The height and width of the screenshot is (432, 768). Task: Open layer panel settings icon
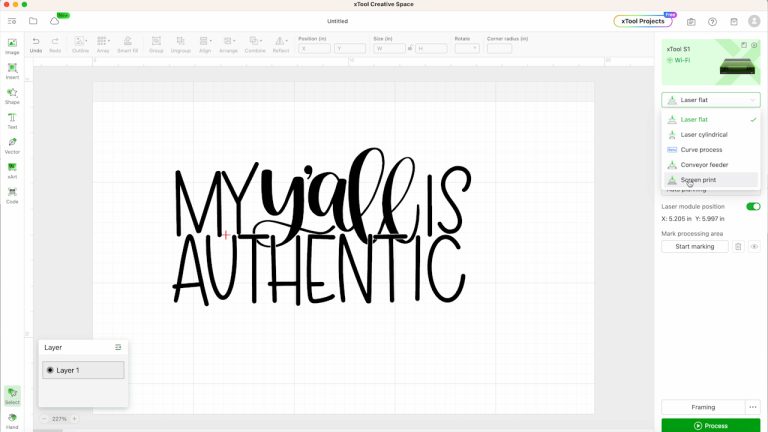(x=118, y=347)
